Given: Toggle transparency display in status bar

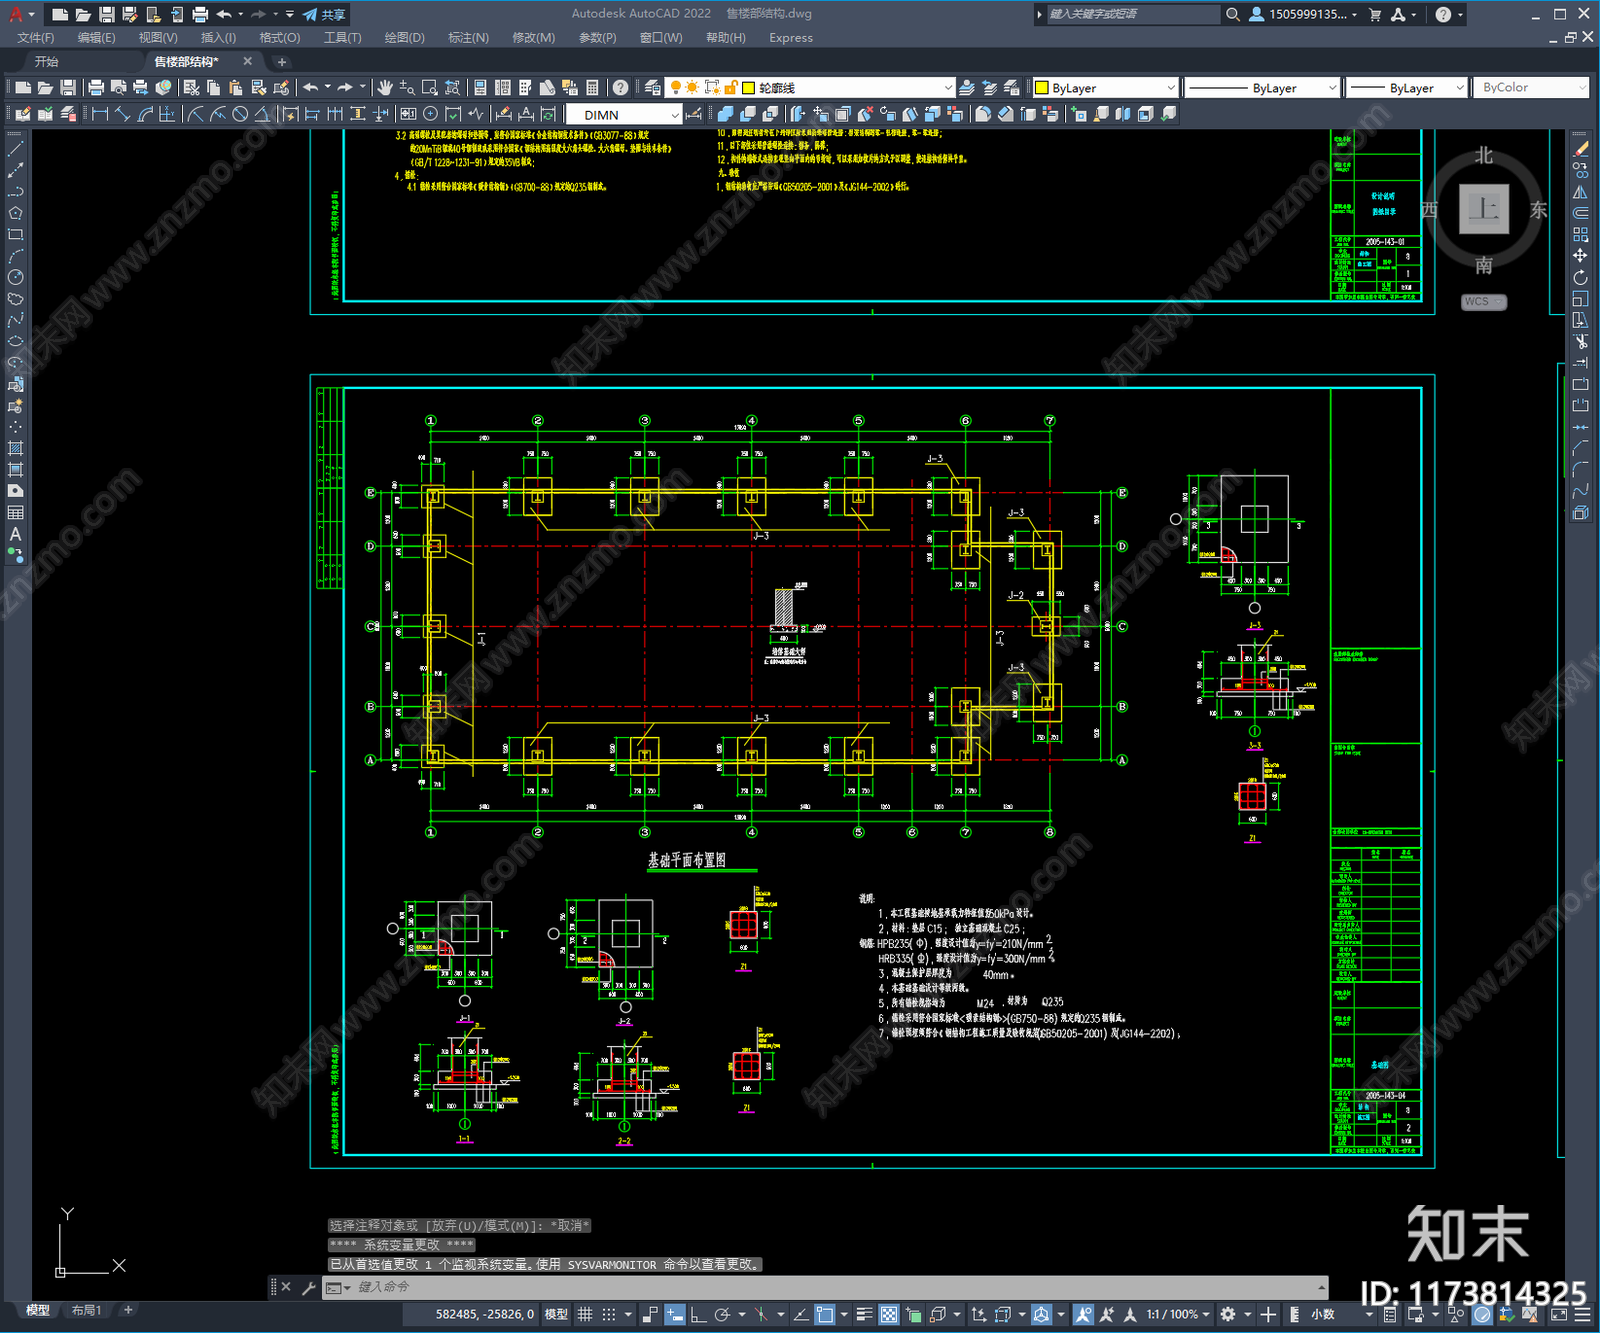Looking at the screenshot, I should [x=888, y=1314].
